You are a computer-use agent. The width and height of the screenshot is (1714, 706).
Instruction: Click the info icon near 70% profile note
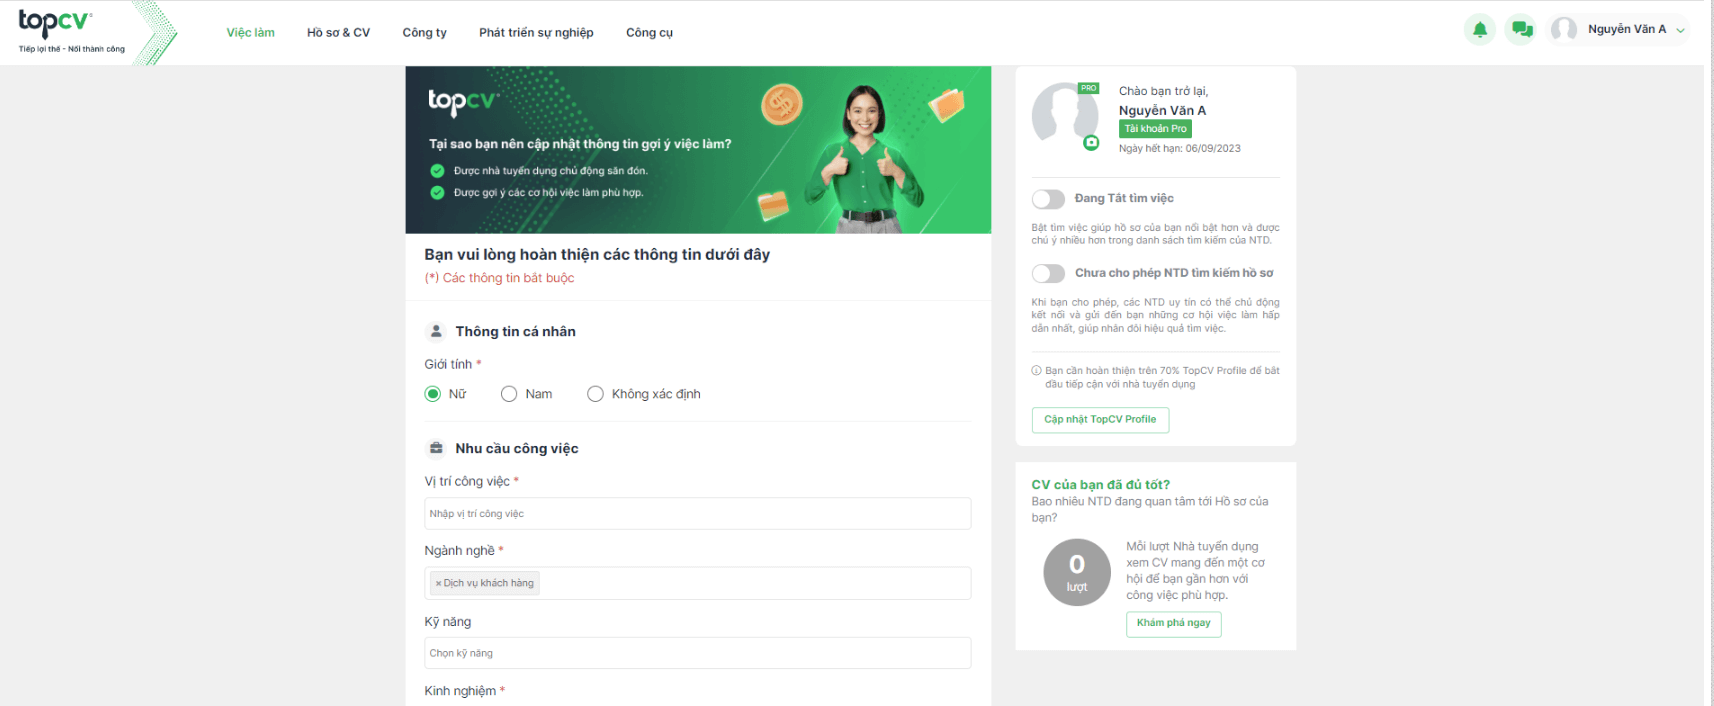click(x=1036, y=370)
